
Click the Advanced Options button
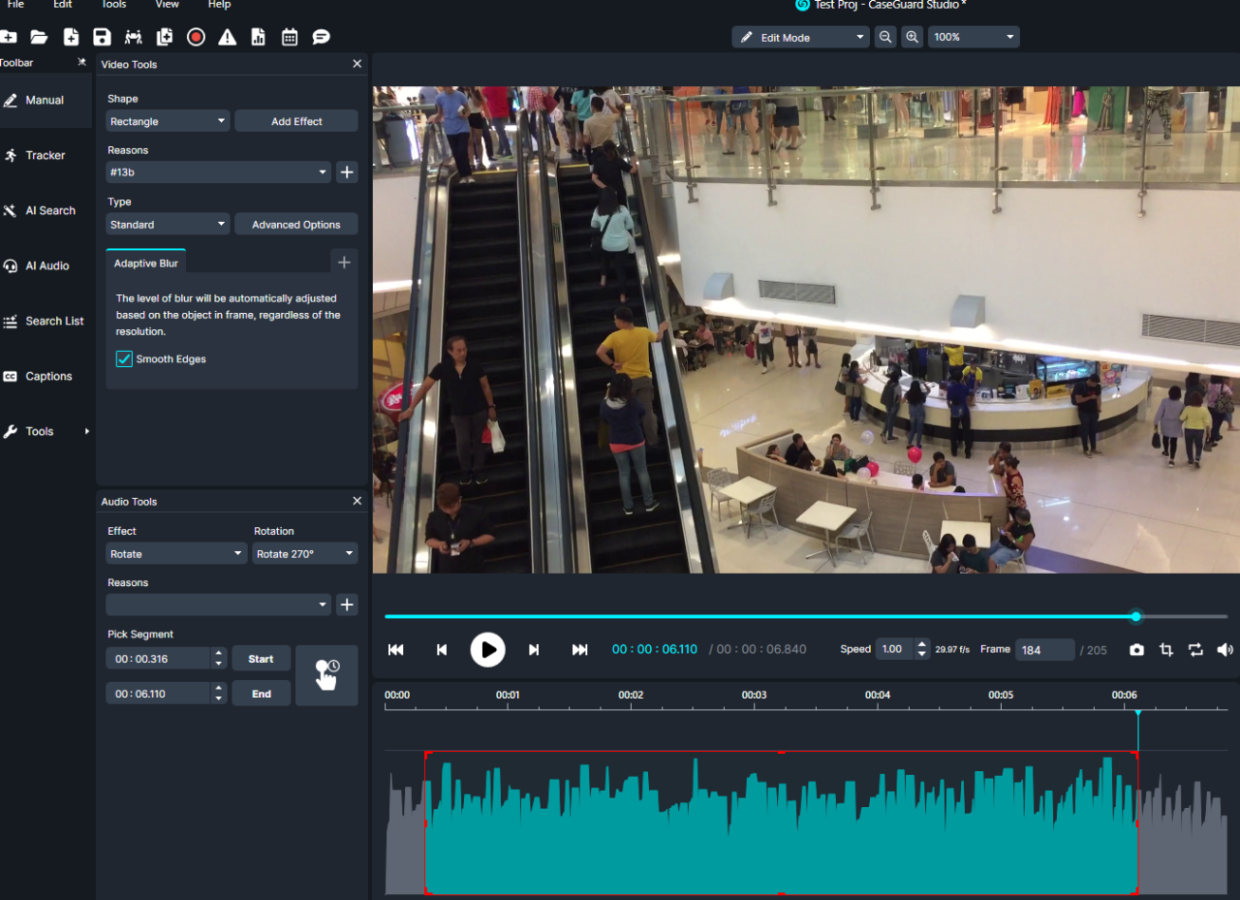point(296,225)
